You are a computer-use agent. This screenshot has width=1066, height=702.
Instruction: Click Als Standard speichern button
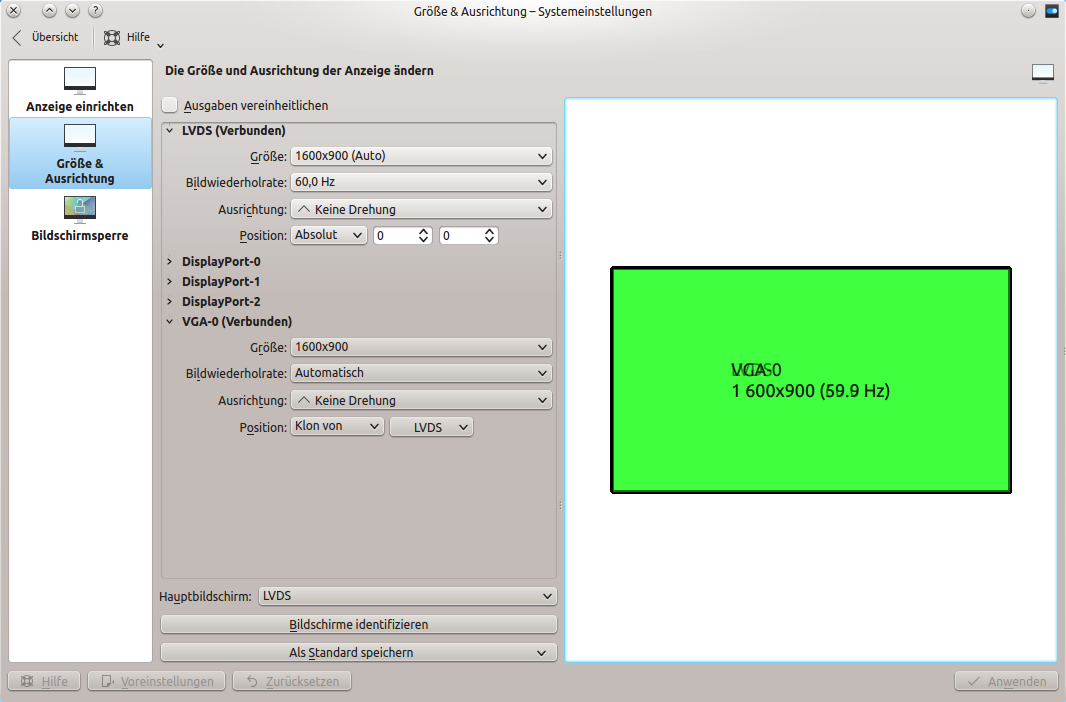[x=358, y=652]
